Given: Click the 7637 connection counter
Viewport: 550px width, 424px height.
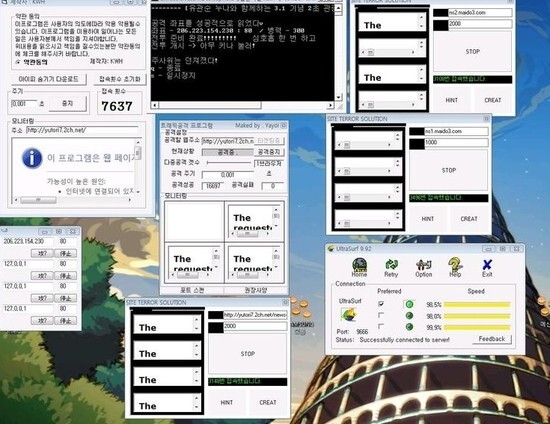Looking at the screenshot, I should (117, 106).
